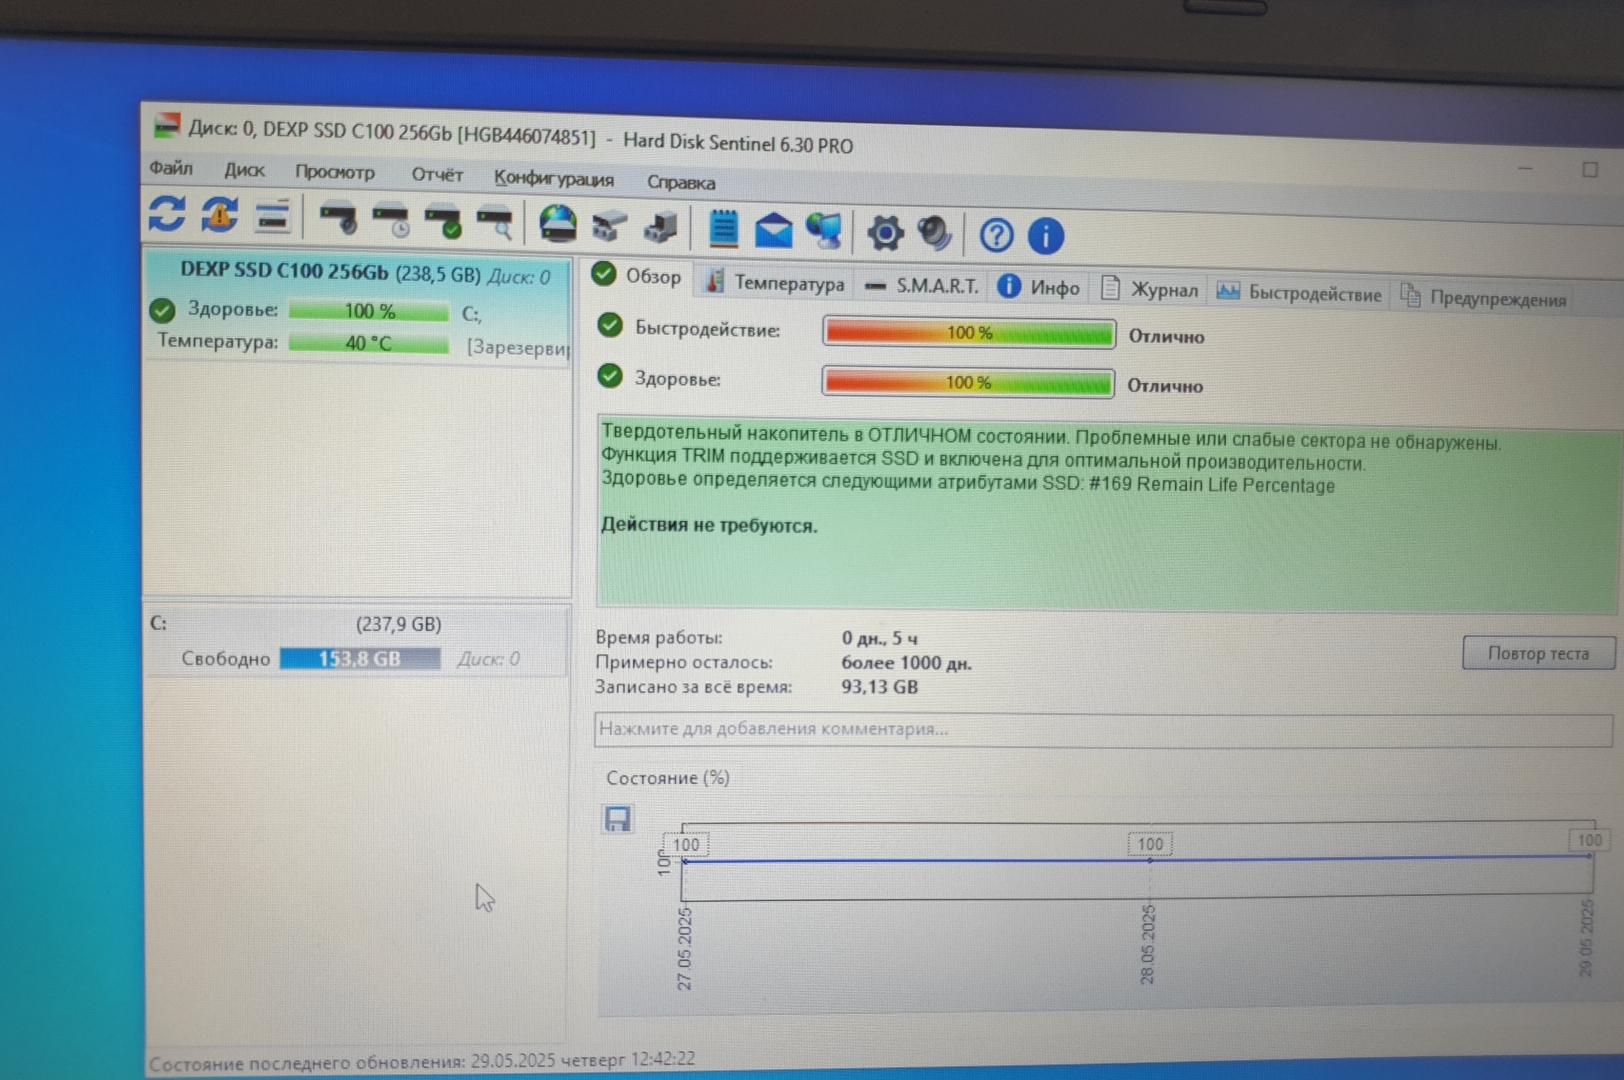This screenshot has width=1624, height=1080.
Task: Open the blue notepad report icon
Action: [x=723, y=229]
